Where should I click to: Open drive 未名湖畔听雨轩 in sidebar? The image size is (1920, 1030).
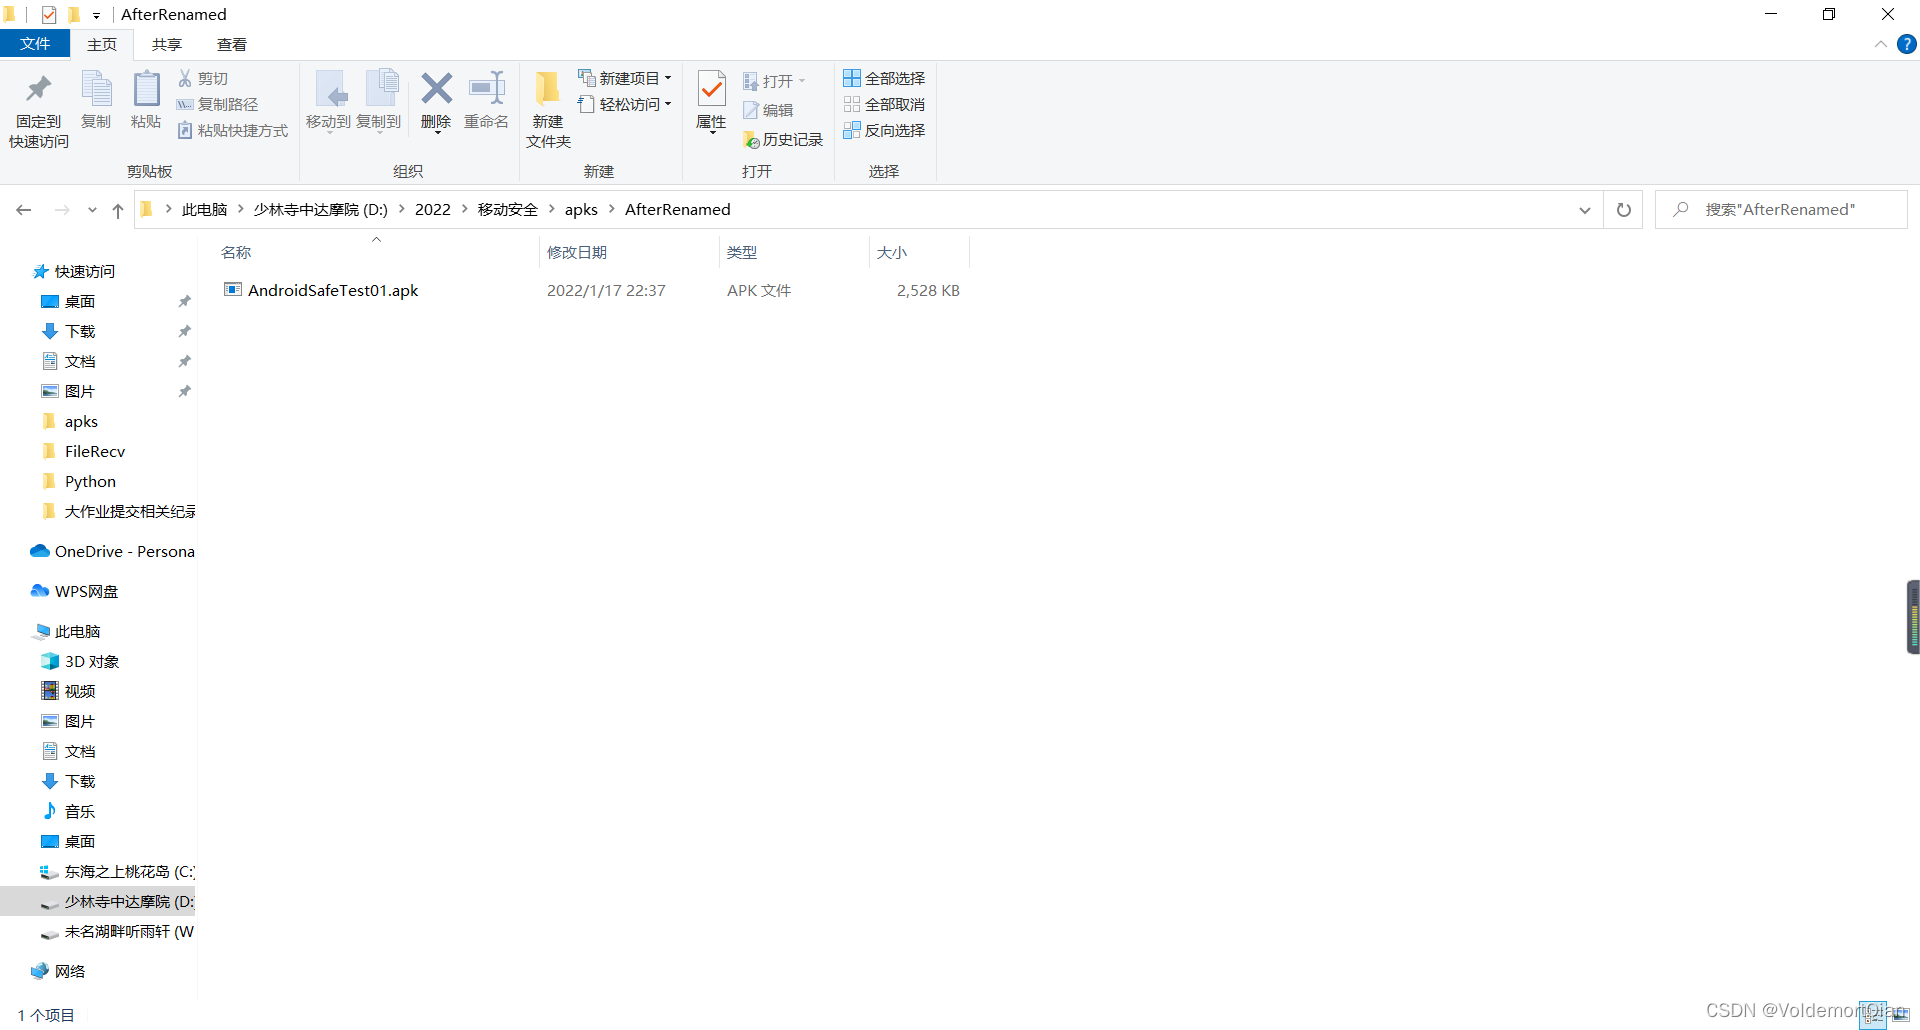point(118,931)
